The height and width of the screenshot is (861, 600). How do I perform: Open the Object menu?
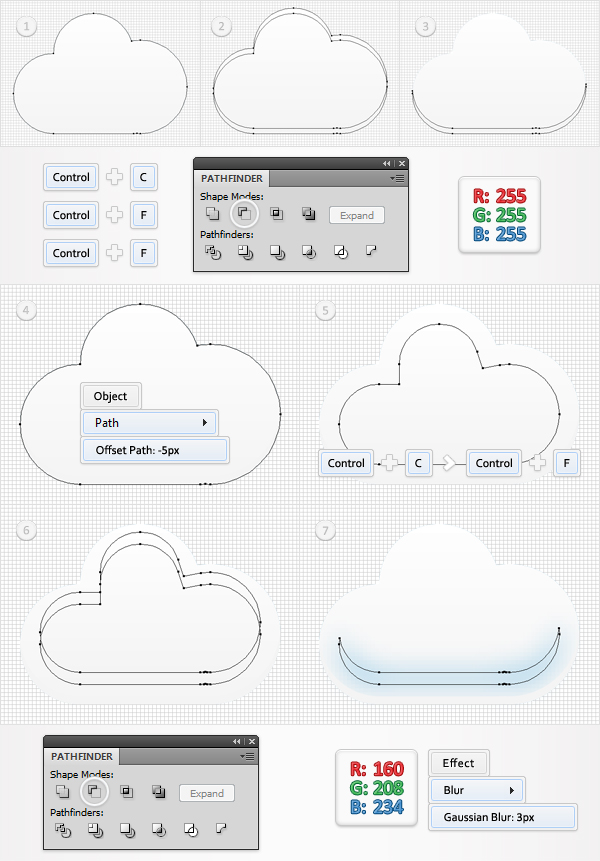111,396
